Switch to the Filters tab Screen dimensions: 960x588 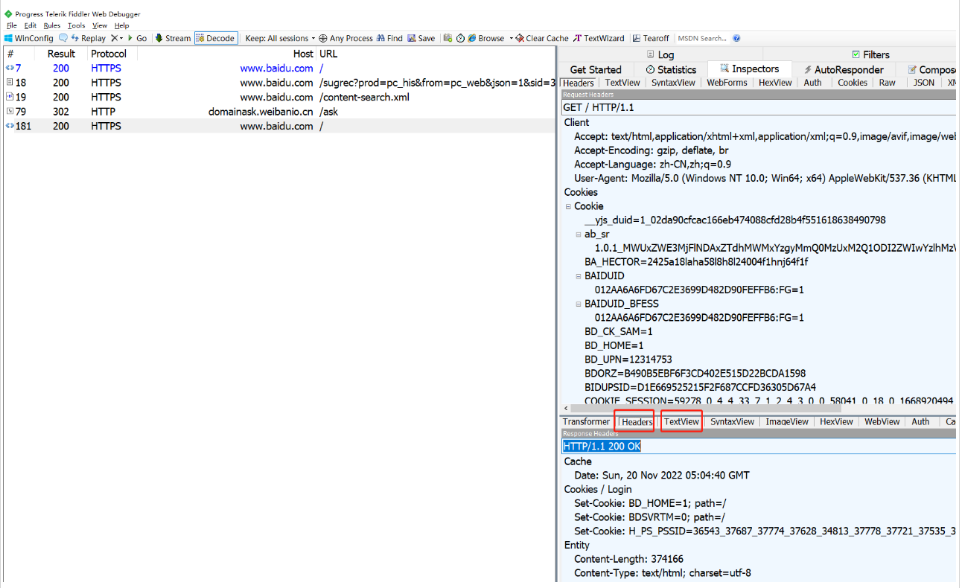[870, 55]
